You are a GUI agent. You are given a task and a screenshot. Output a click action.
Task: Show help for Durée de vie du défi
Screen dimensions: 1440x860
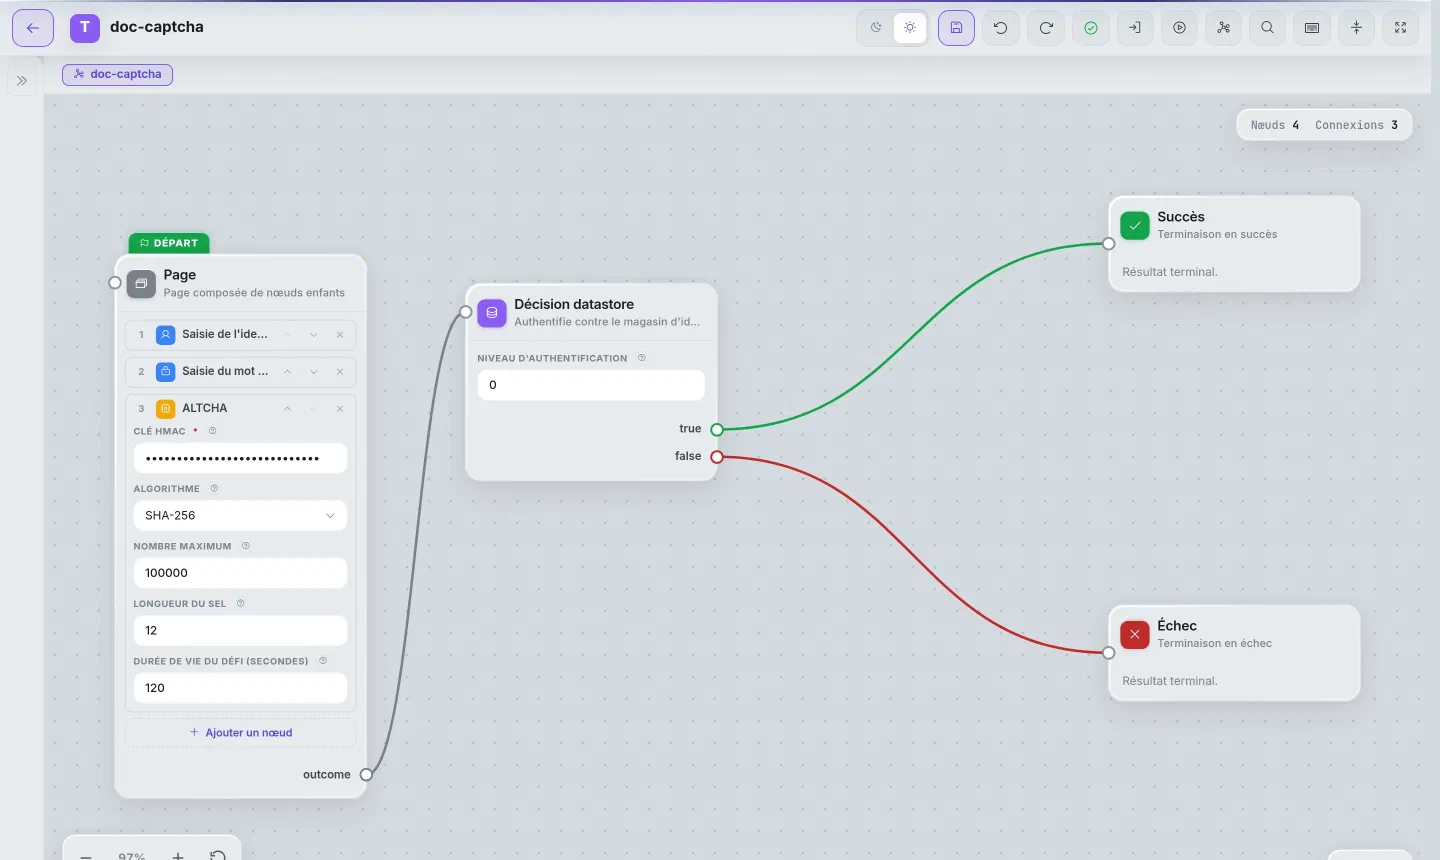pos(323,661)
